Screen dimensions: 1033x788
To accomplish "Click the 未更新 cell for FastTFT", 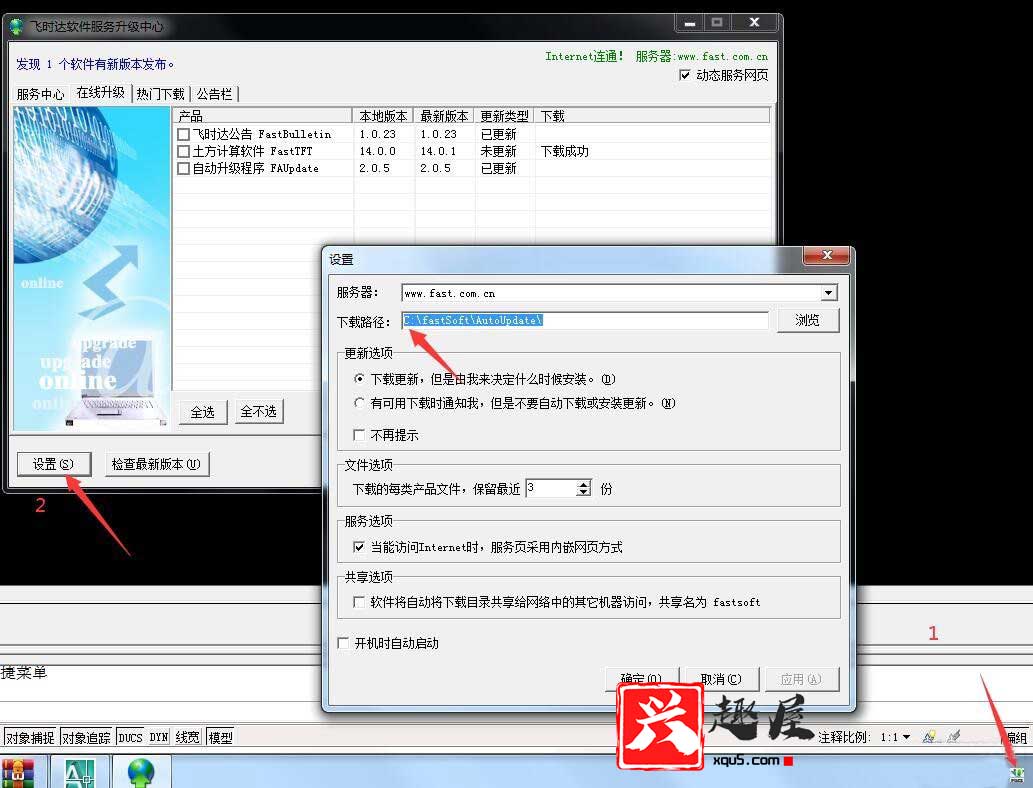I will pos(499,152).
